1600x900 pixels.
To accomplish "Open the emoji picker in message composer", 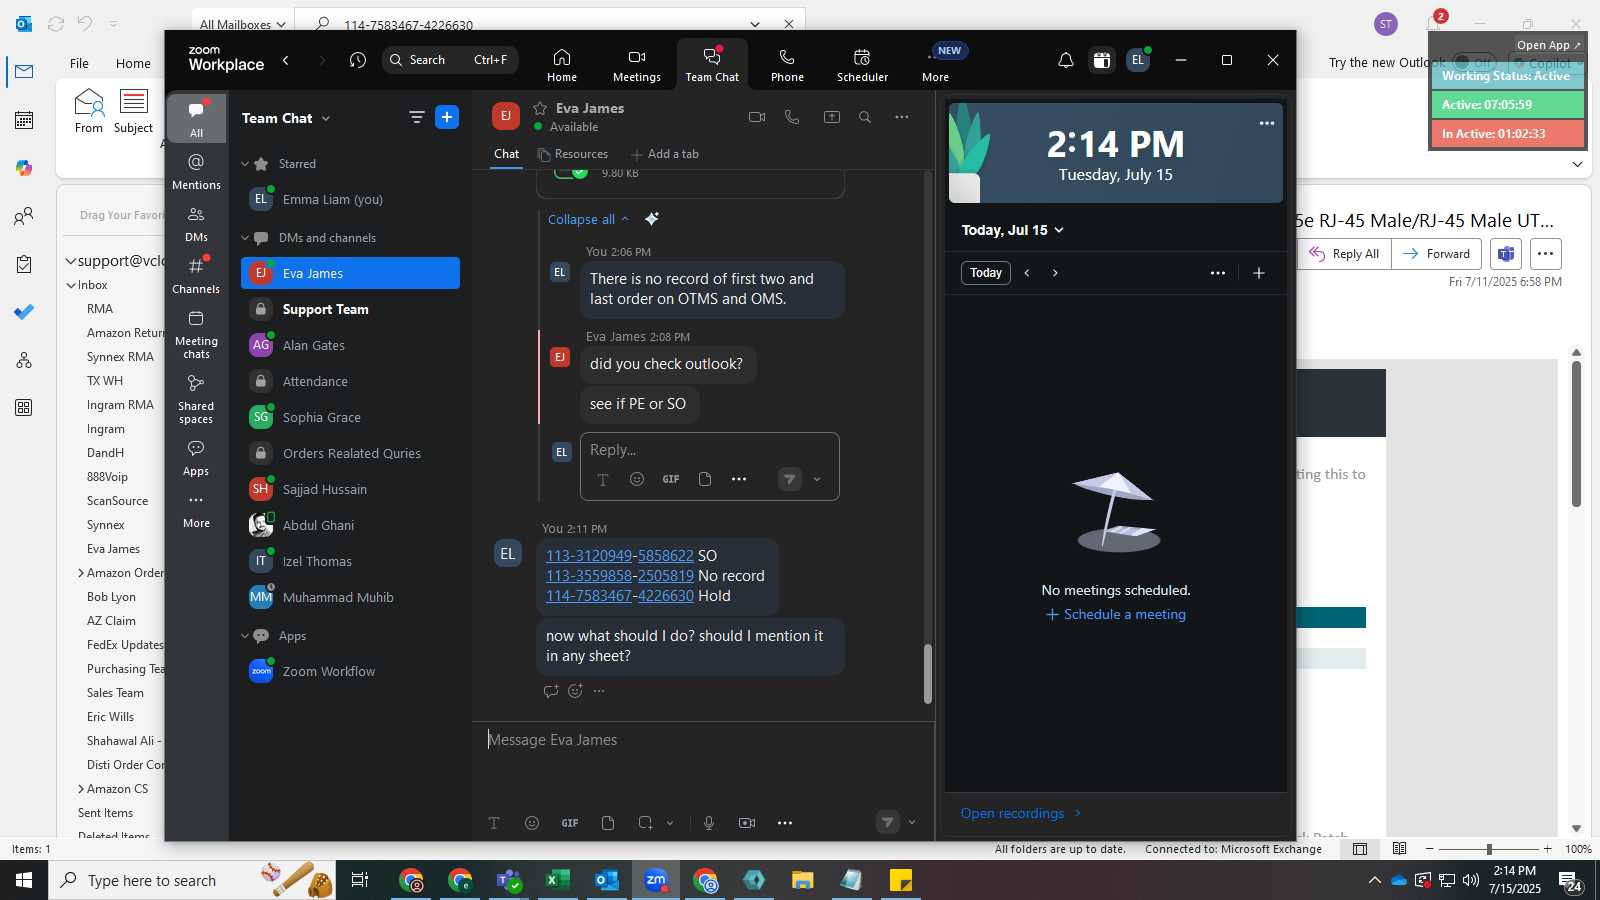I will tap(532, 823).
